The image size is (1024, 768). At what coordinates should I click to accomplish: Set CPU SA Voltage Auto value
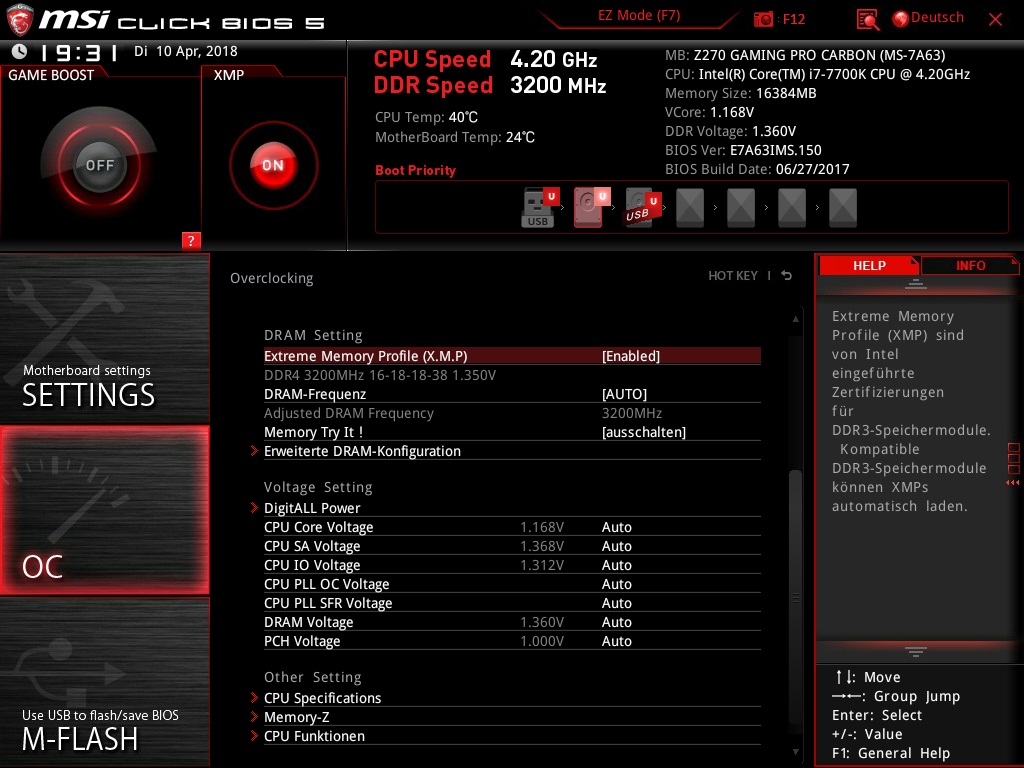point(616,546)
